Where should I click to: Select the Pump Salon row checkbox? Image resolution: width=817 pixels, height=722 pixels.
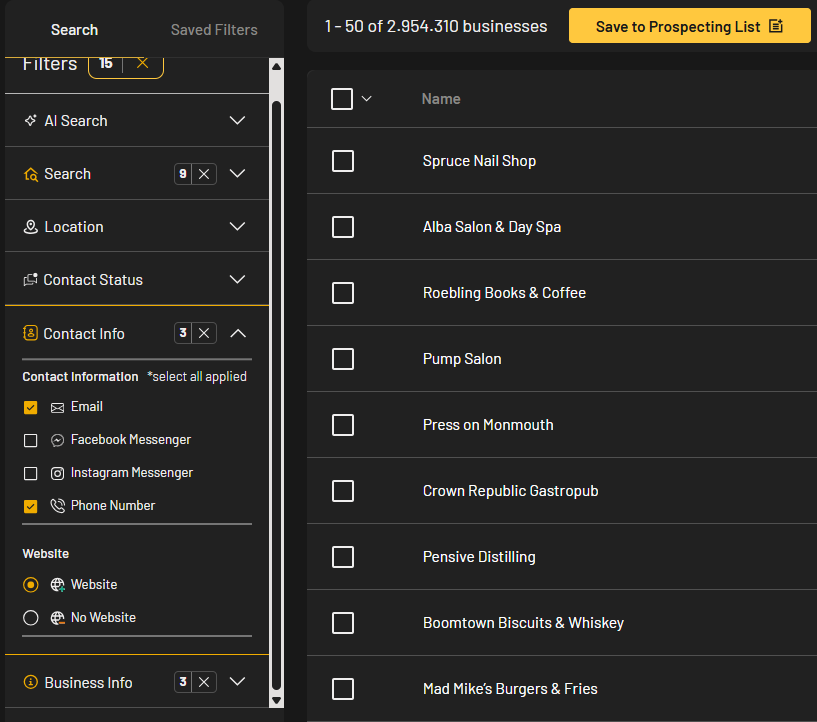[x=343, y=359]
